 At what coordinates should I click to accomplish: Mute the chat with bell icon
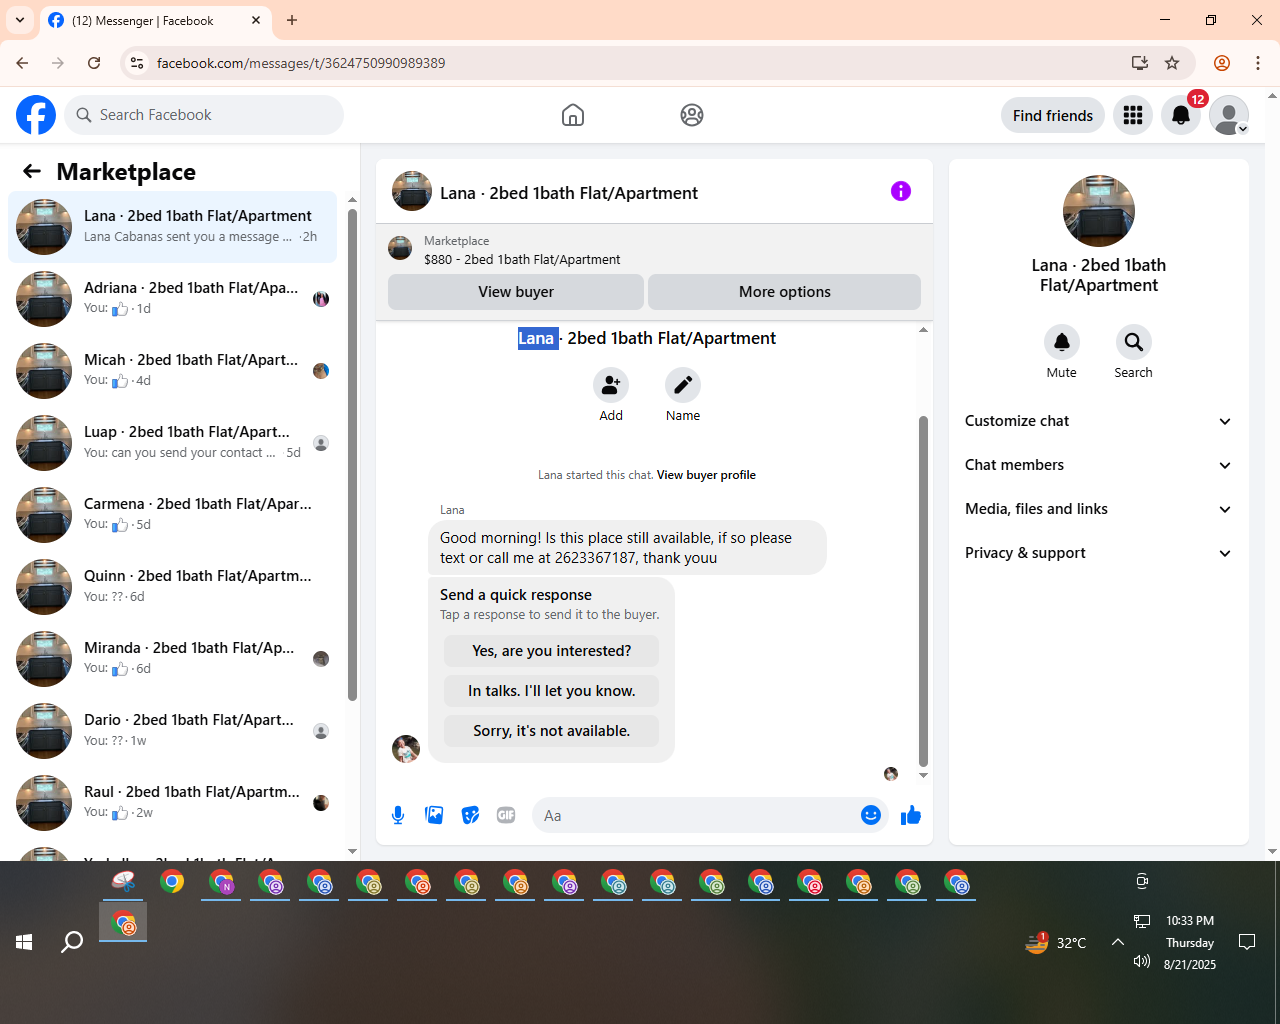1062,342
